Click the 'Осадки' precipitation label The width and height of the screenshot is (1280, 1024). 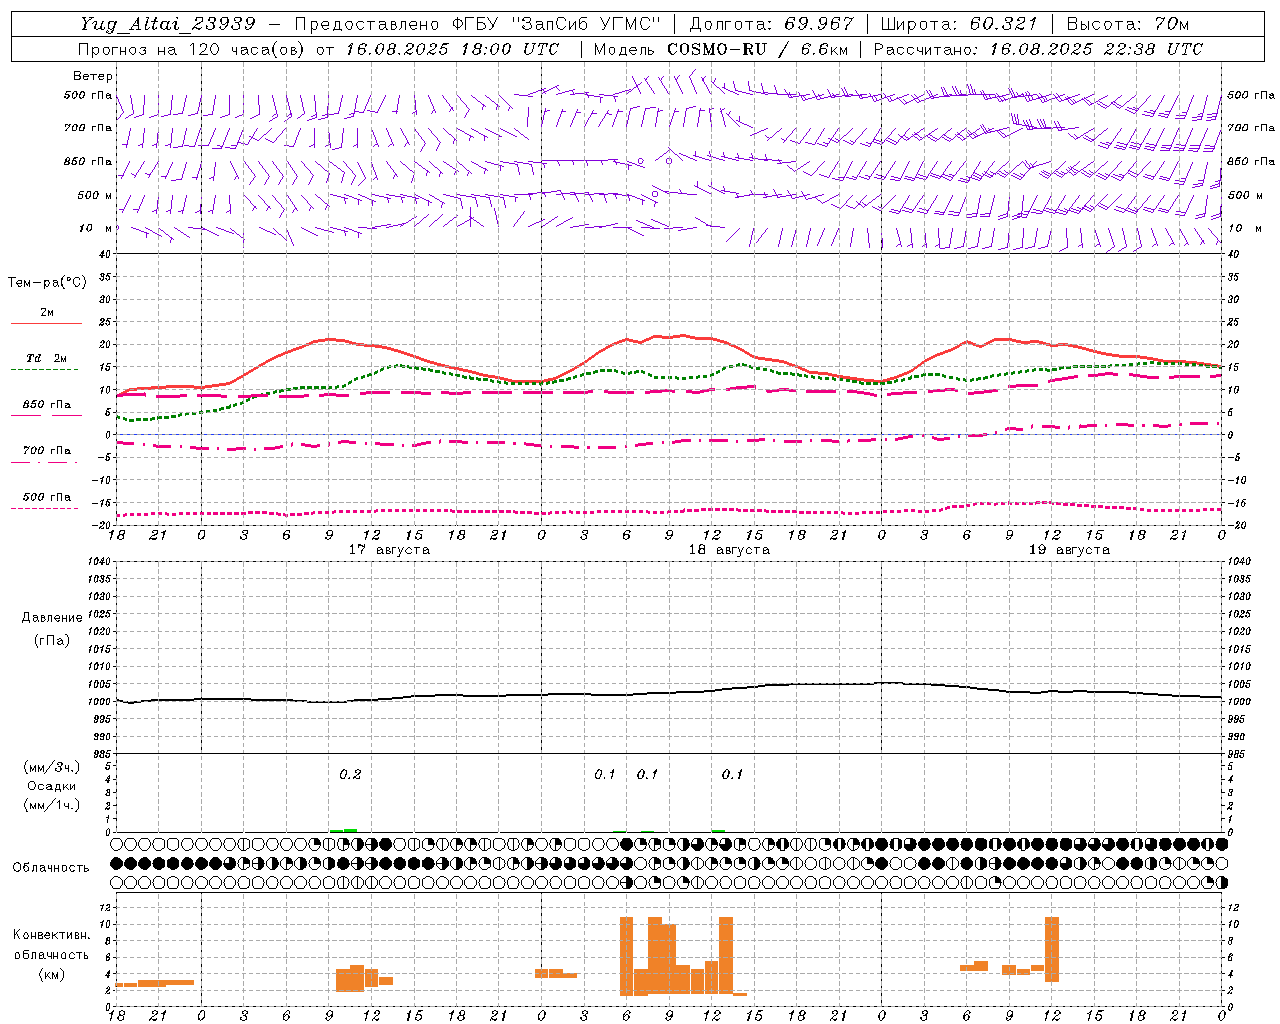click(x=52, y=786)
